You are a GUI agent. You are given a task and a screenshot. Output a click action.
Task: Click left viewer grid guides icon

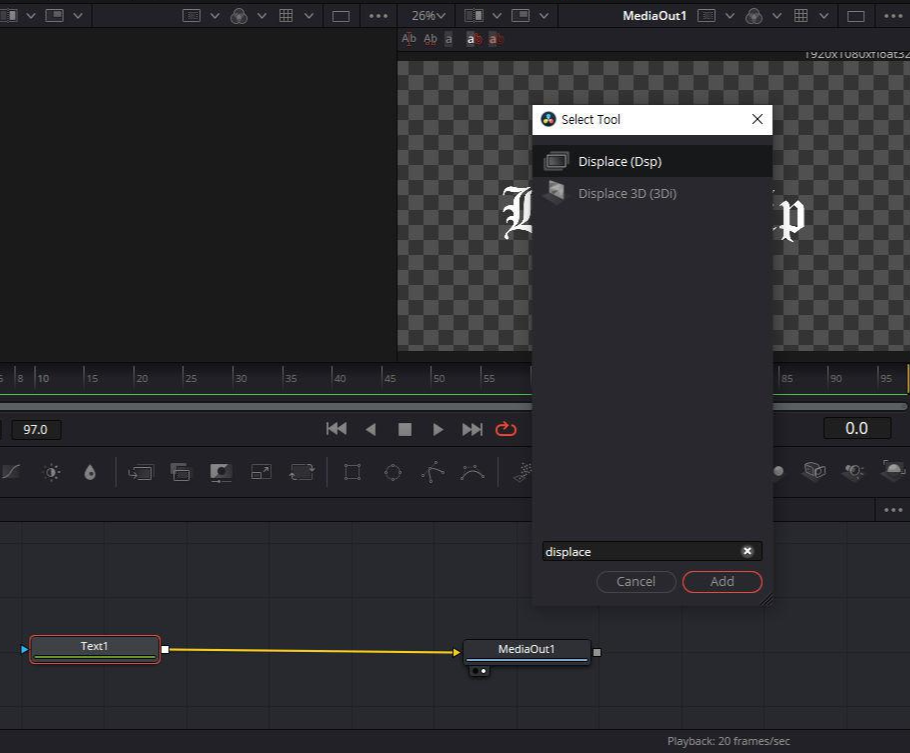286,16
